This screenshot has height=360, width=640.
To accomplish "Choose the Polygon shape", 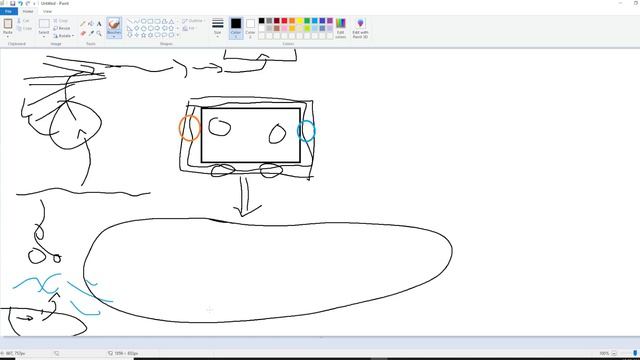I will point(164,21).
